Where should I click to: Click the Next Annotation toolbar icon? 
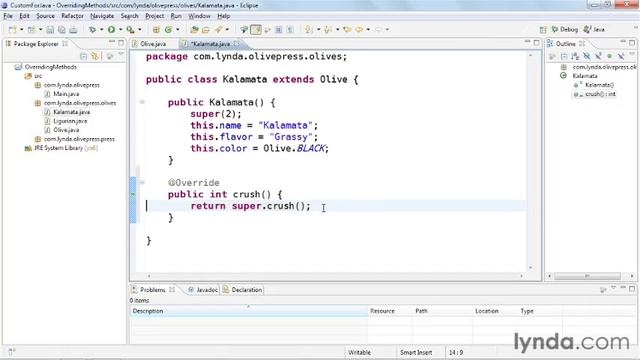(309, 29)
